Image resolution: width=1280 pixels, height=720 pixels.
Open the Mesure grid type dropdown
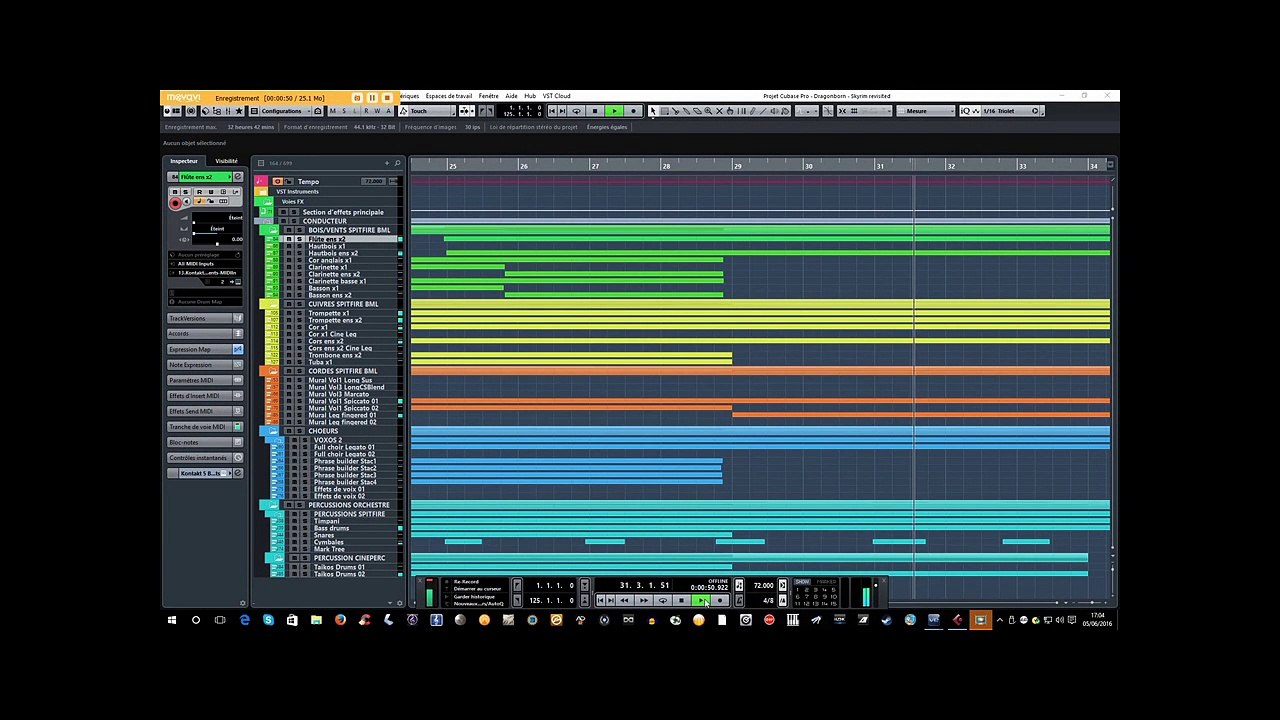click(x=925, y=111)
